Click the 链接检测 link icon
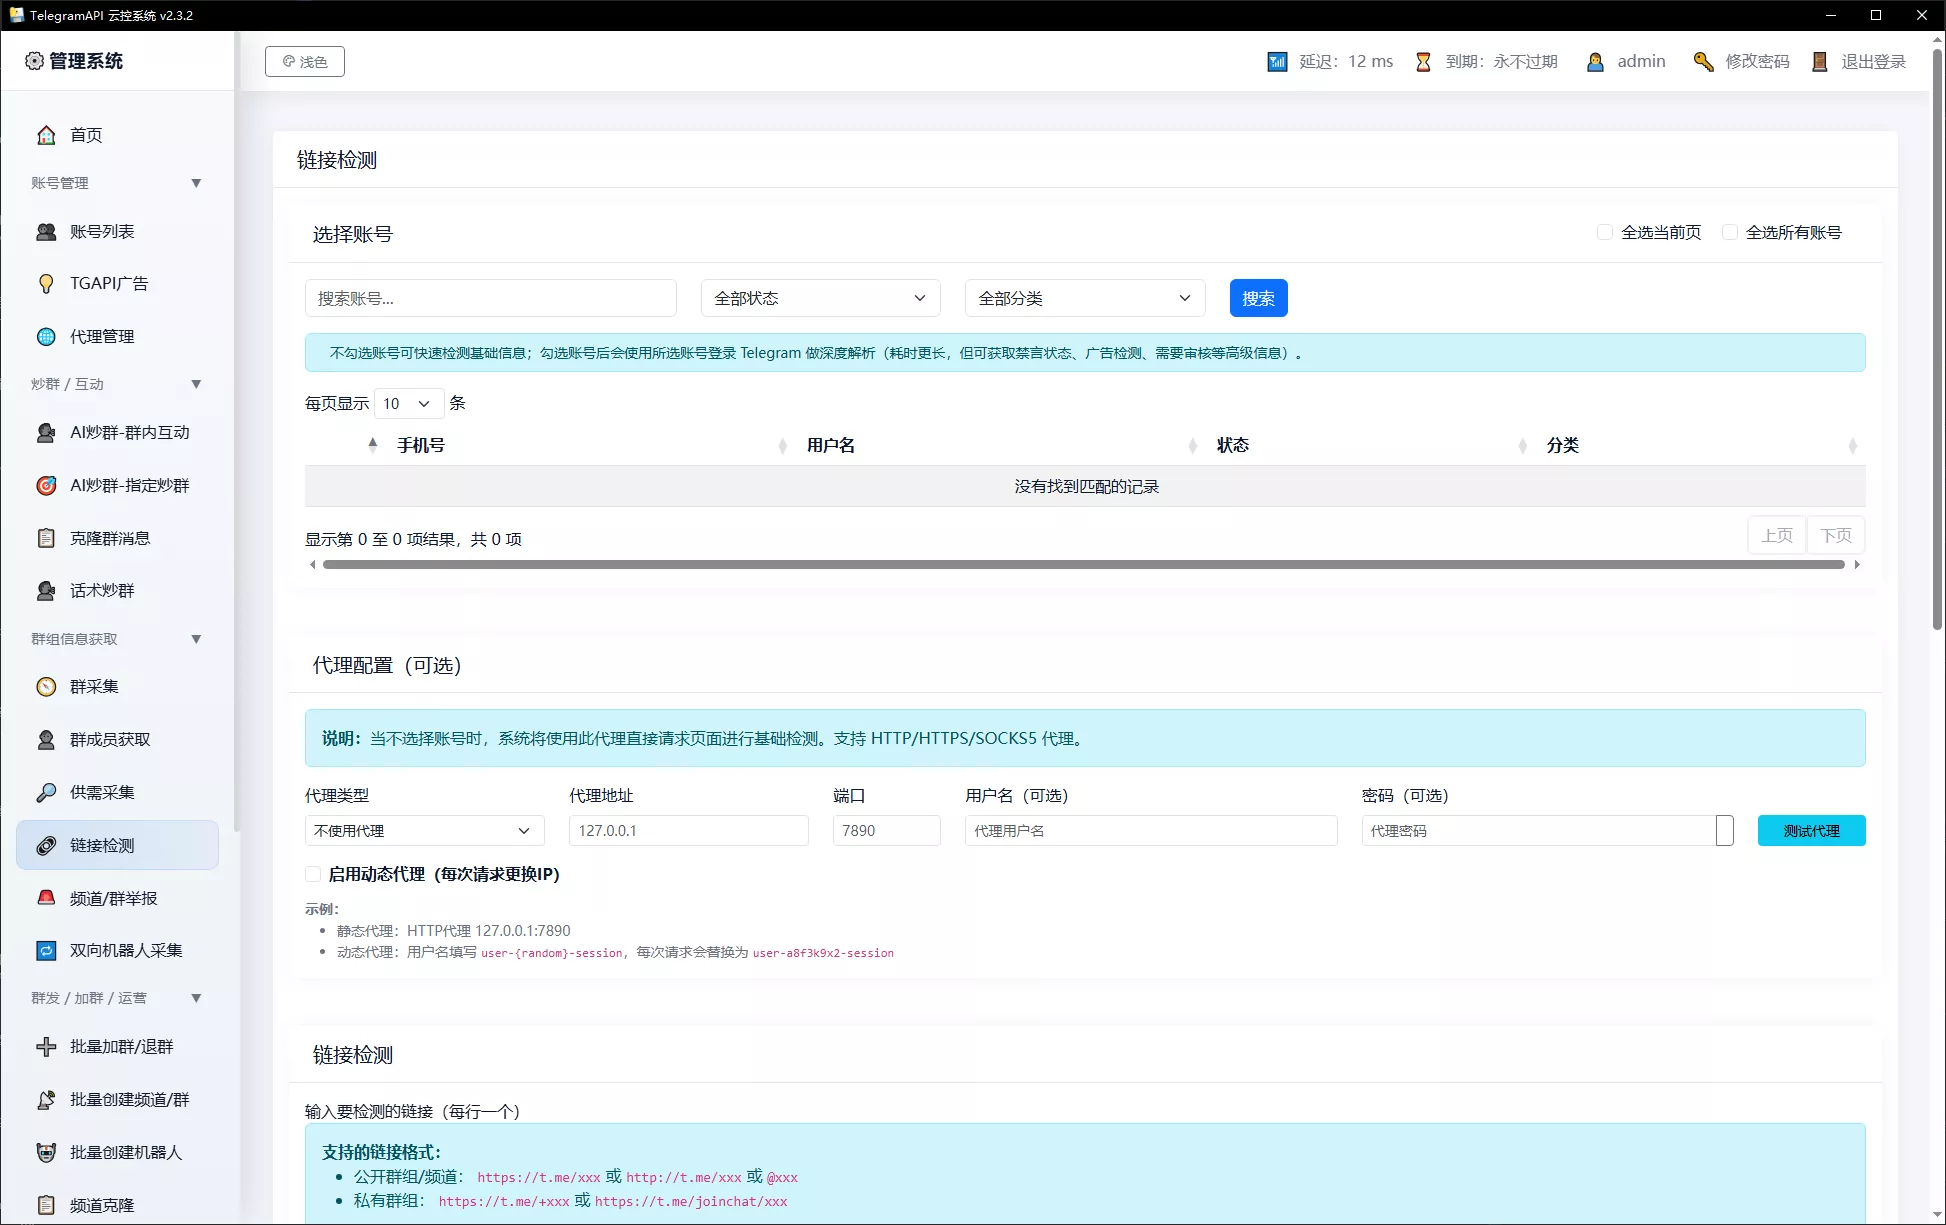Screen dimensions: 1946x1225 pyautogui.click(x=46, y=846)
